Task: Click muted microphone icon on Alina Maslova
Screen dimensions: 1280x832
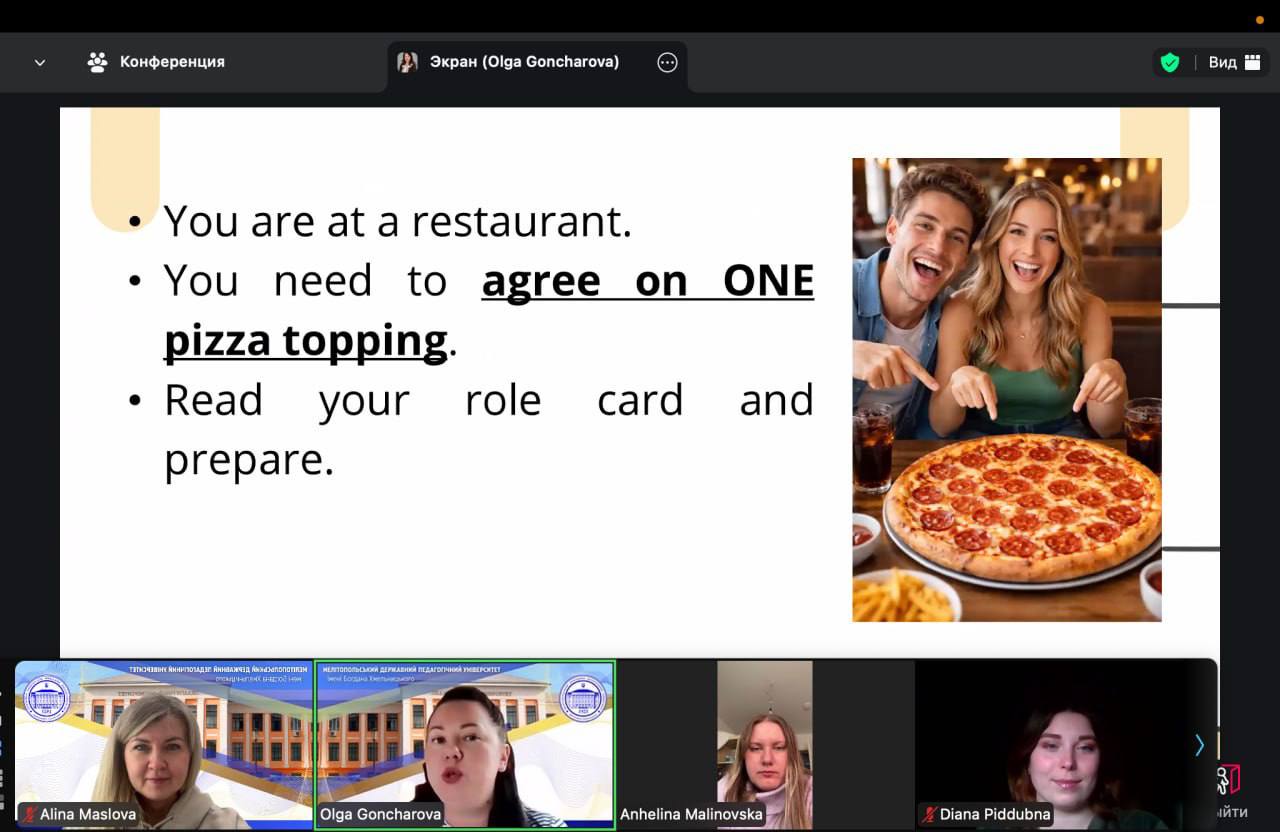Action: click(28, 814)
